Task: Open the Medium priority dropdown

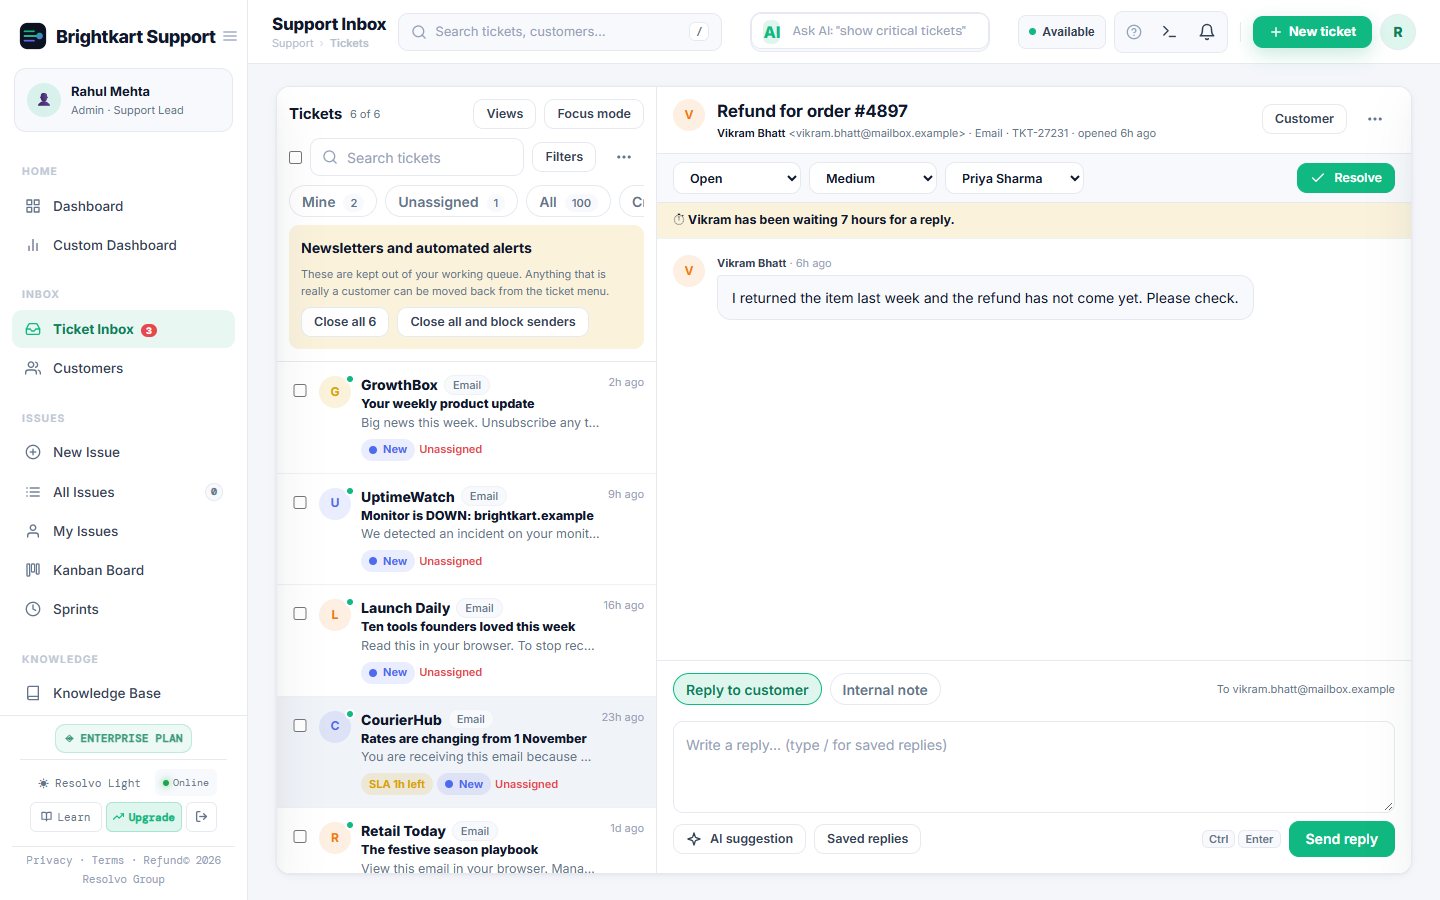Action: click(x=873, y=178)
